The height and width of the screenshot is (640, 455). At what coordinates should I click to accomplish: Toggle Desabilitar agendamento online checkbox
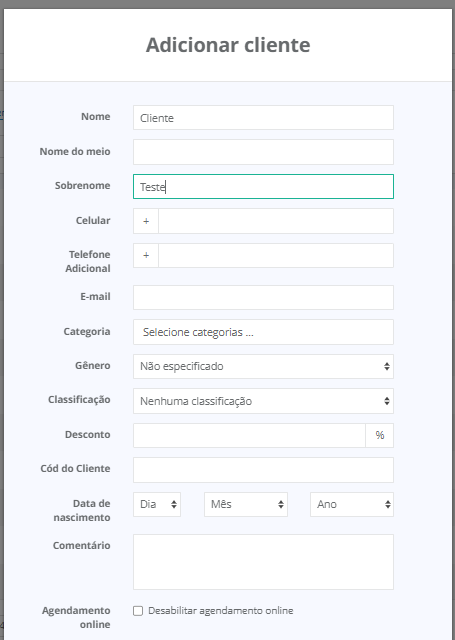(x=138, y=611)
